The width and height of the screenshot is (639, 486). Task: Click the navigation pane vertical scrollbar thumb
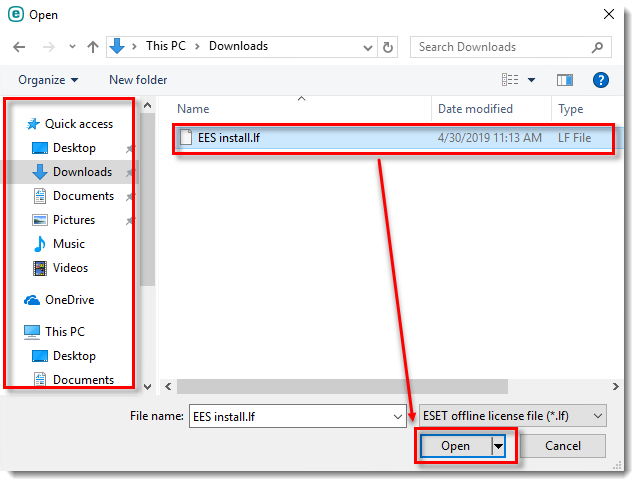(147, 200)
